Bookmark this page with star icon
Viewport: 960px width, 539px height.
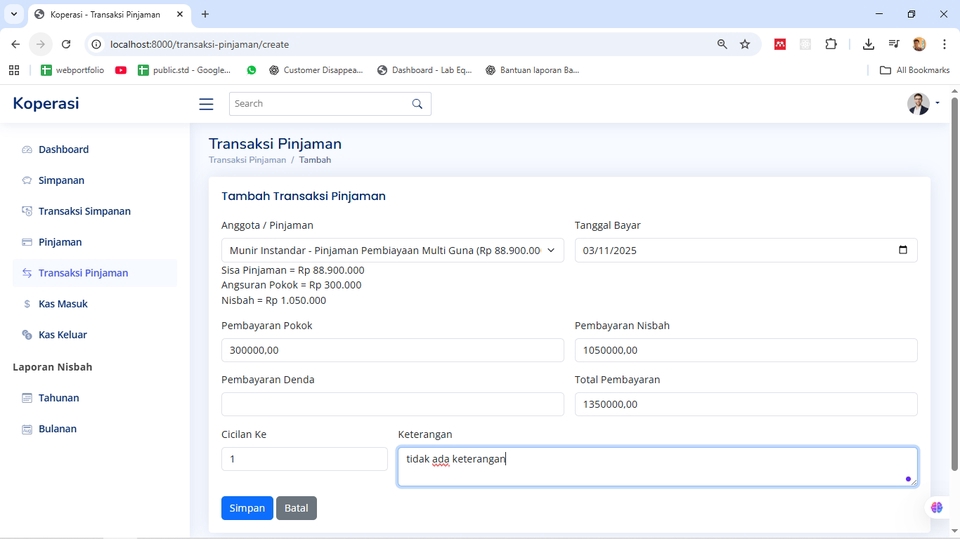pos(744,44)
